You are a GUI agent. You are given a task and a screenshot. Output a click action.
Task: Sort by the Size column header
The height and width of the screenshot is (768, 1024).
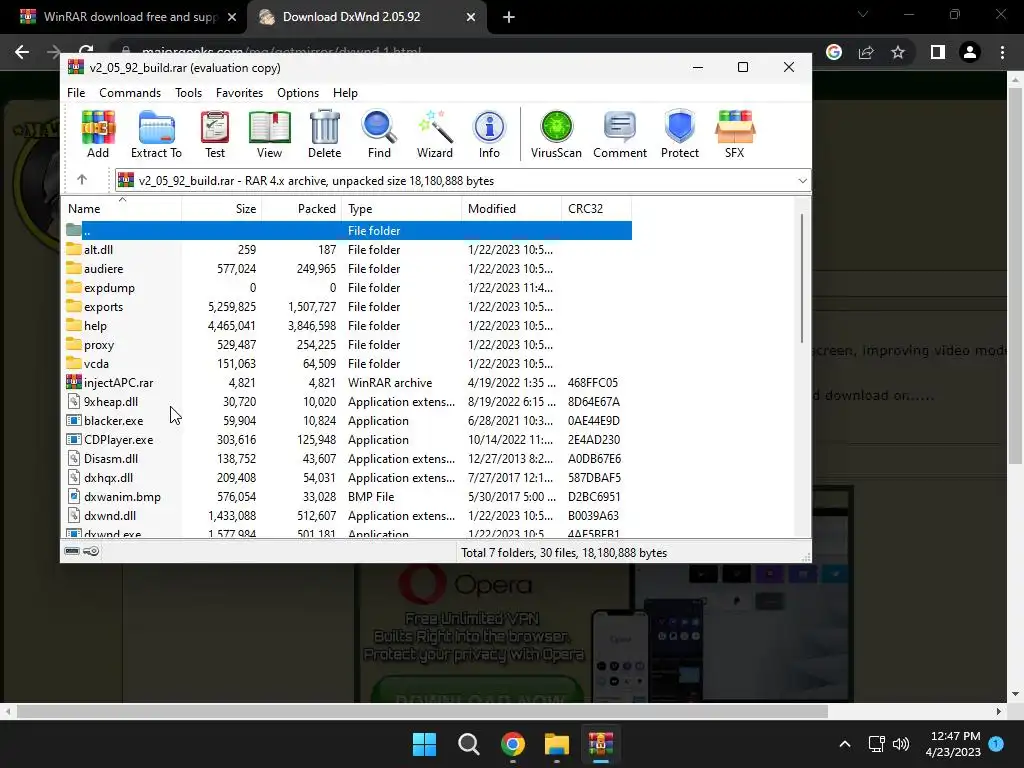222,209
